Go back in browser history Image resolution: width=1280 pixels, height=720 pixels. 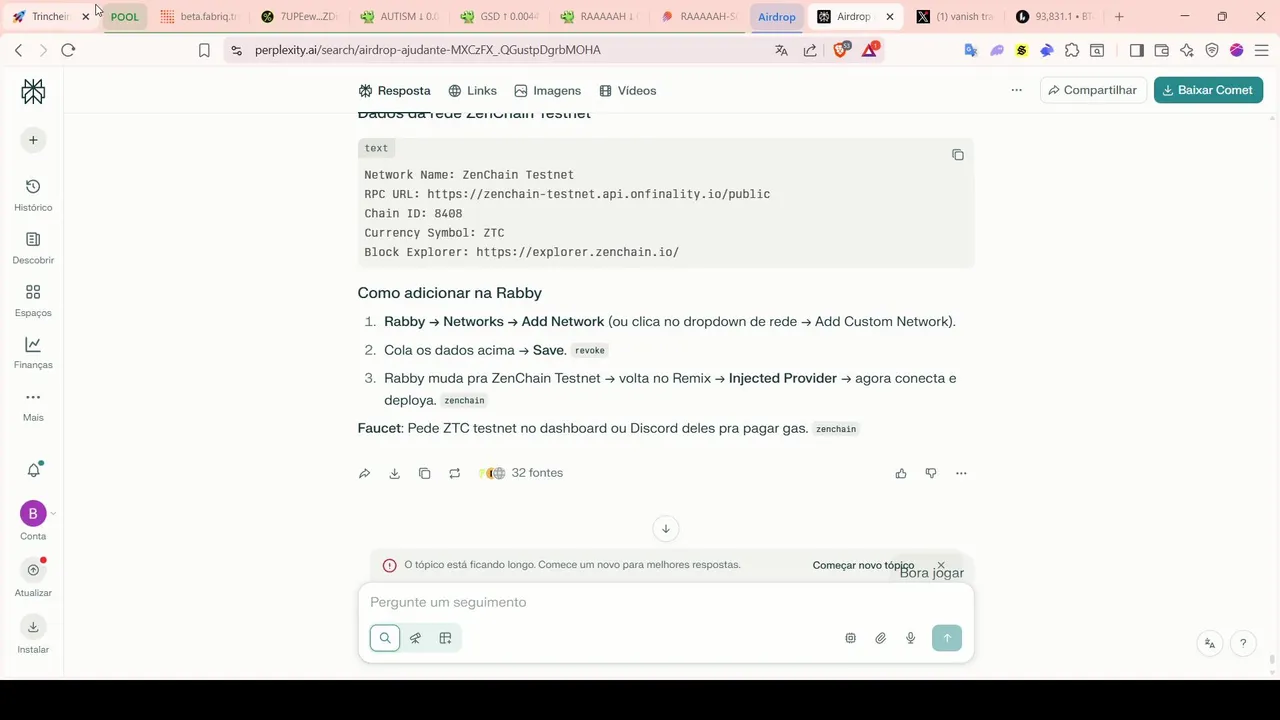18,50
